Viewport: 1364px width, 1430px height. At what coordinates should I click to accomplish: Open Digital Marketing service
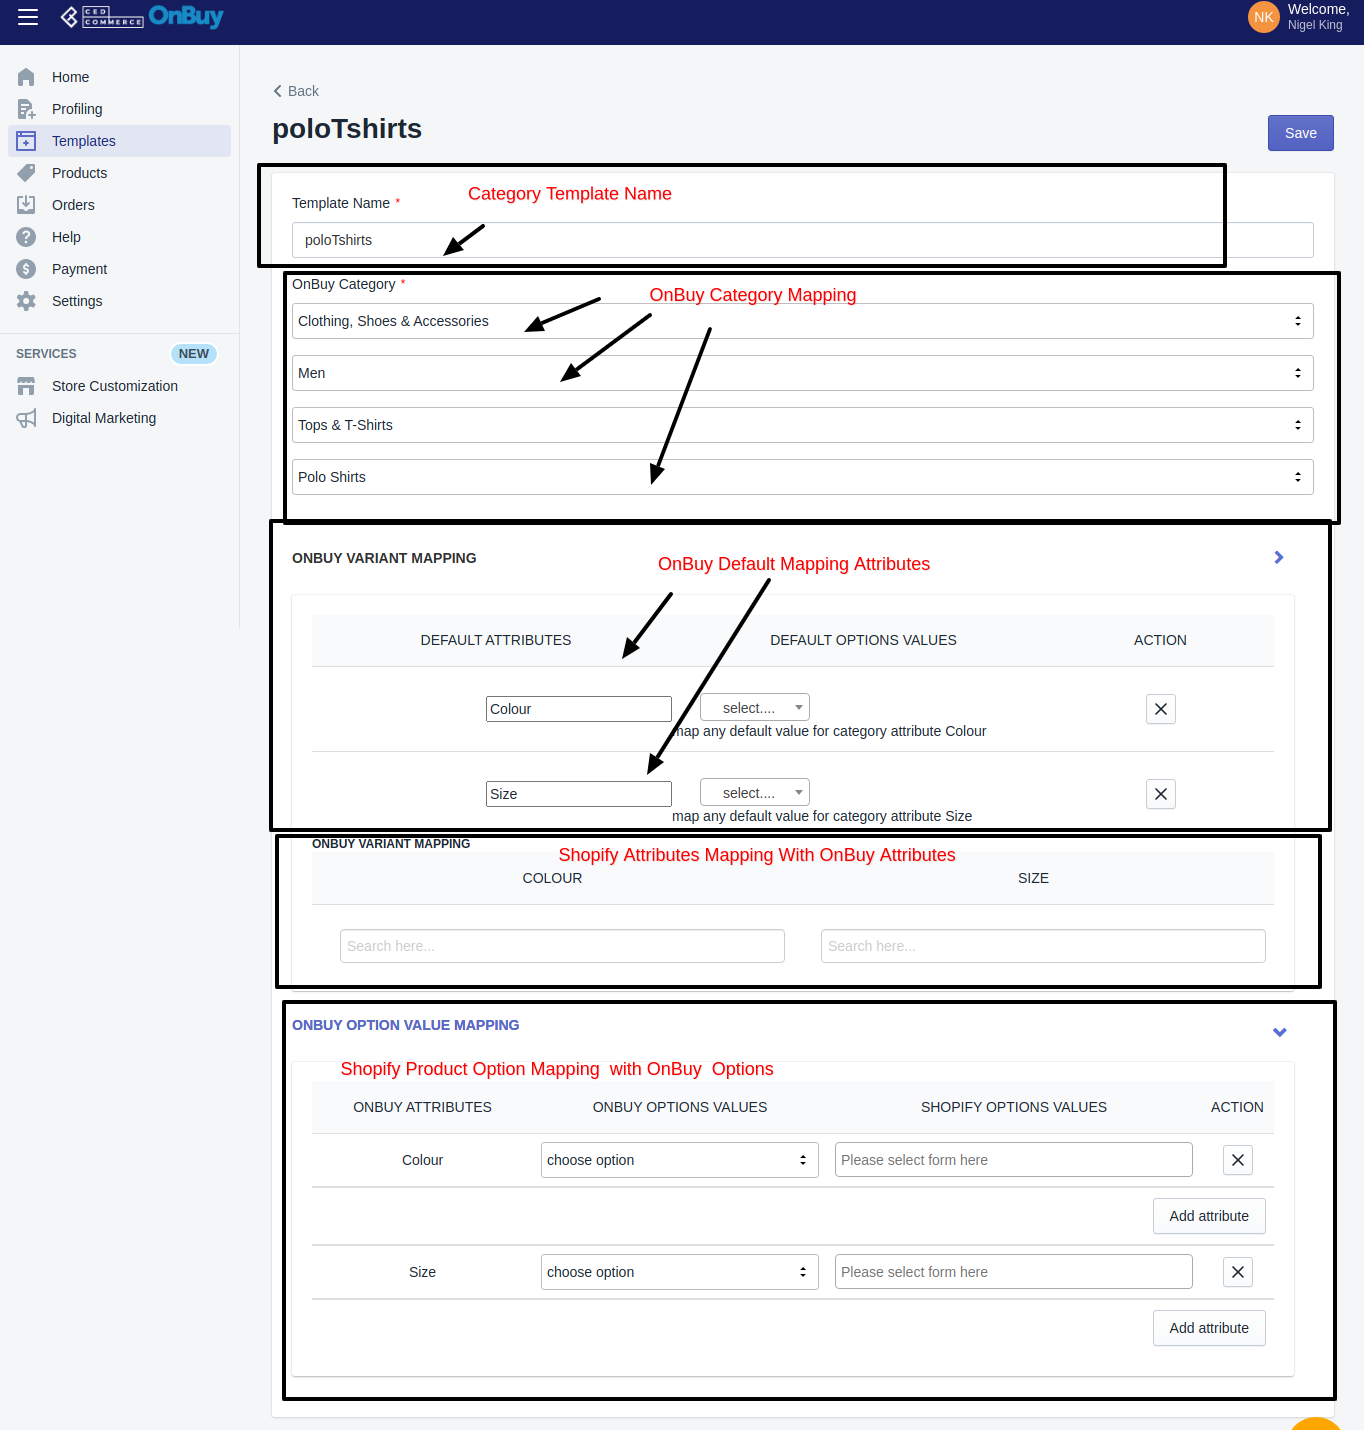[119, 418]
